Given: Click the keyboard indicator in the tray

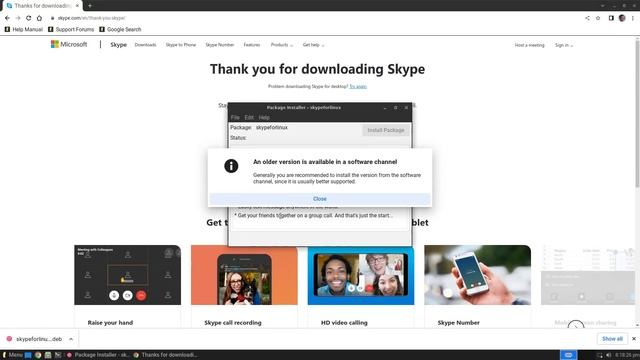Looking at the screenshot, I should (569, 355).
